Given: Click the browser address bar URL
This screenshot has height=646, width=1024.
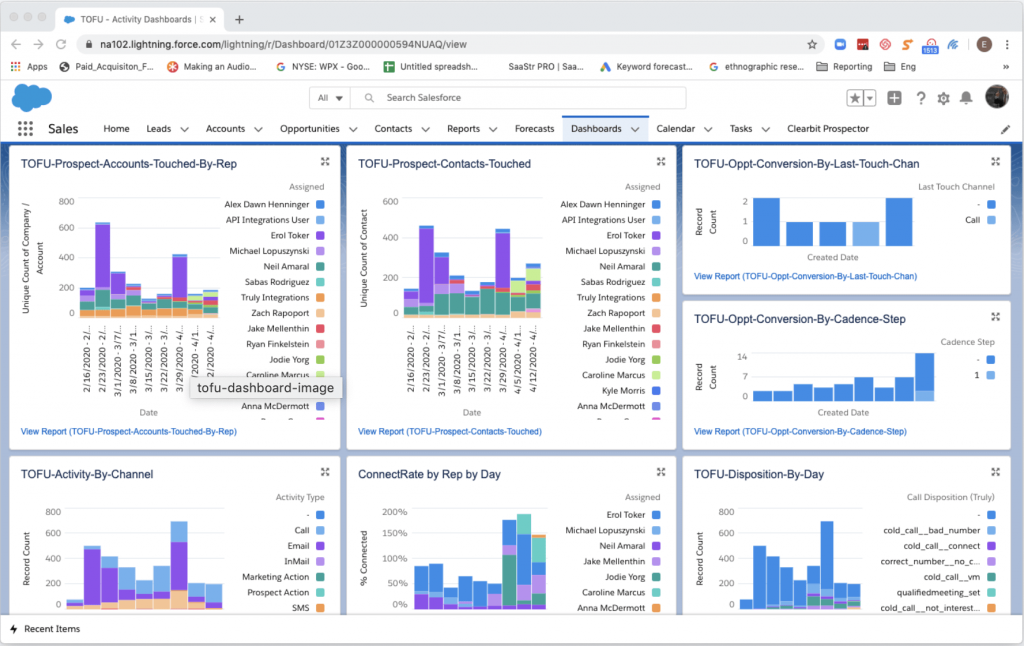Looking at the screenshot, I should (283, 44).
